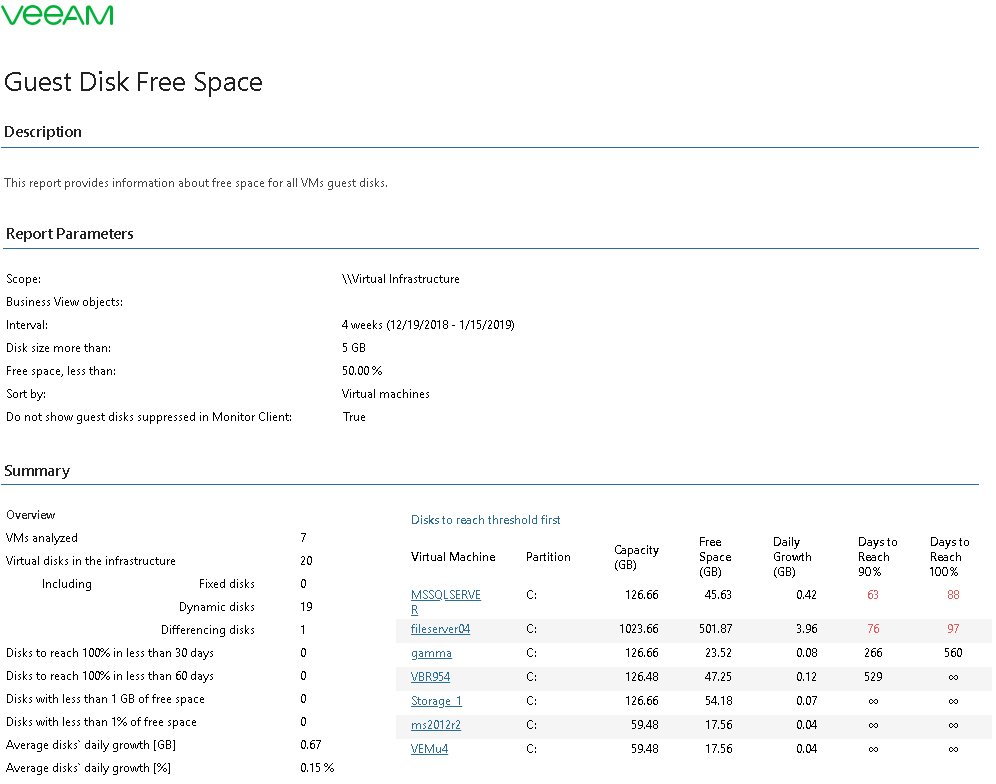Screen dimensions: 996x784
Task: Click 'Disks with less than 1% of free space'
Action: click(x=101, y=722)
